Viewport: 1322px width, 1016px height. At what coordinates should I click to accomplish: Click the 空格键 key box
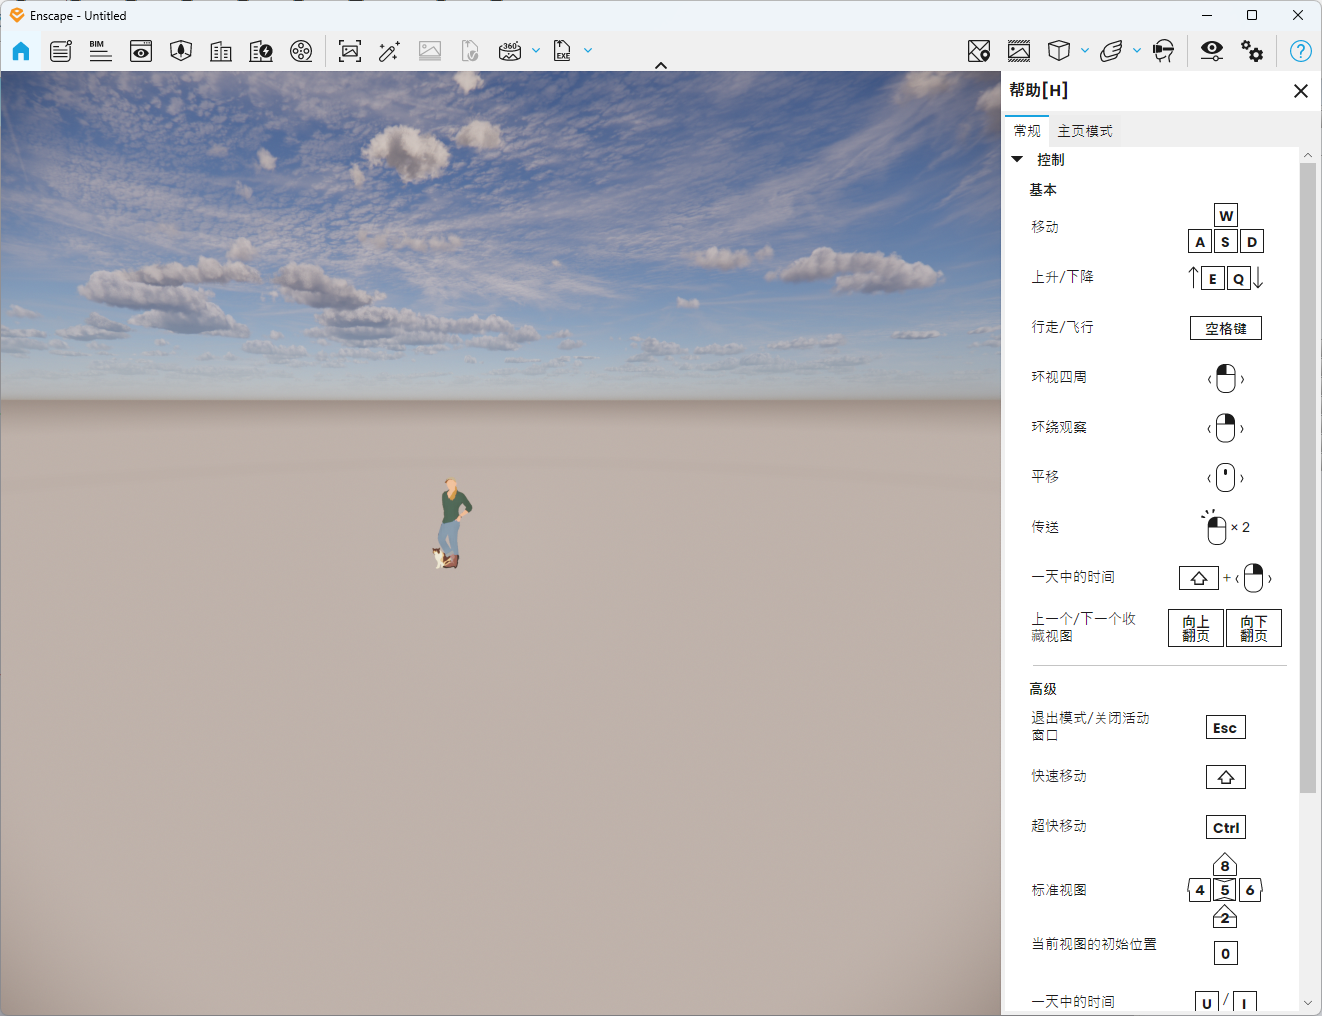[1226, 328]
